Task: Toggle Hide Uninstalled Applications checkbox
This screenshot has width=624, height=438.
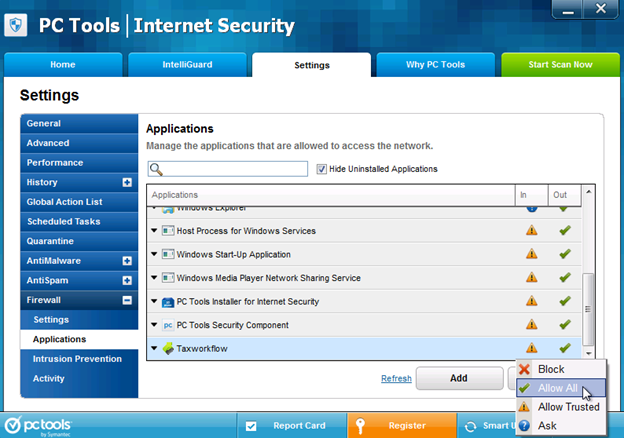Action: pos(322,169)
